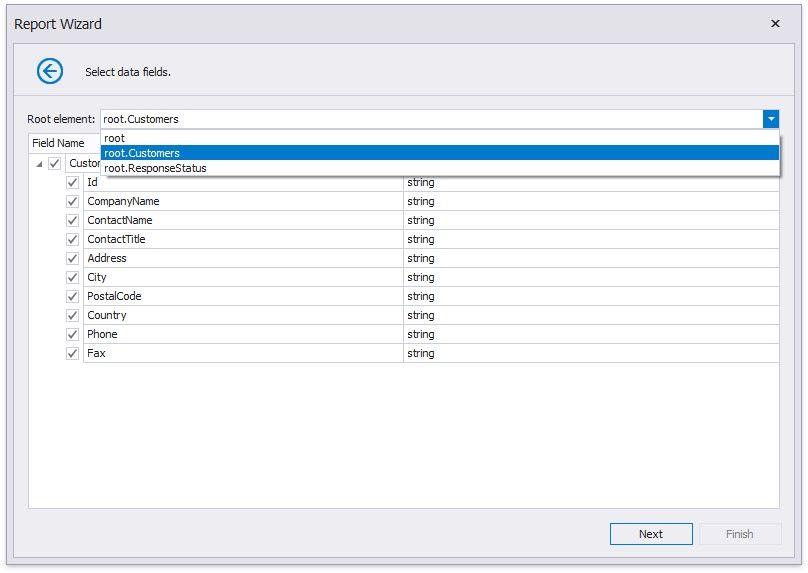Viewport: 808px width, 573px height.
Task: Click the Next button
Action: pyautogui.click(x=650, y=534)
